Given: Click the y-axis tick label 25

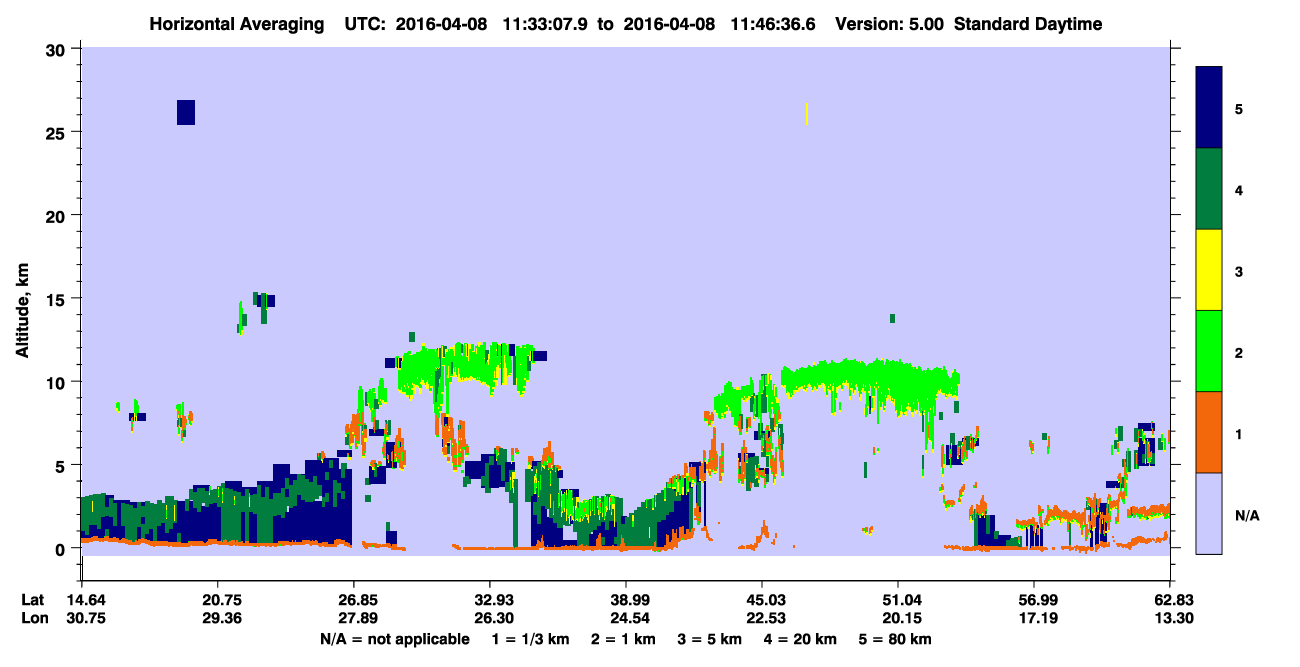Looking at the screenshot, I should click(x=56, y=132).
